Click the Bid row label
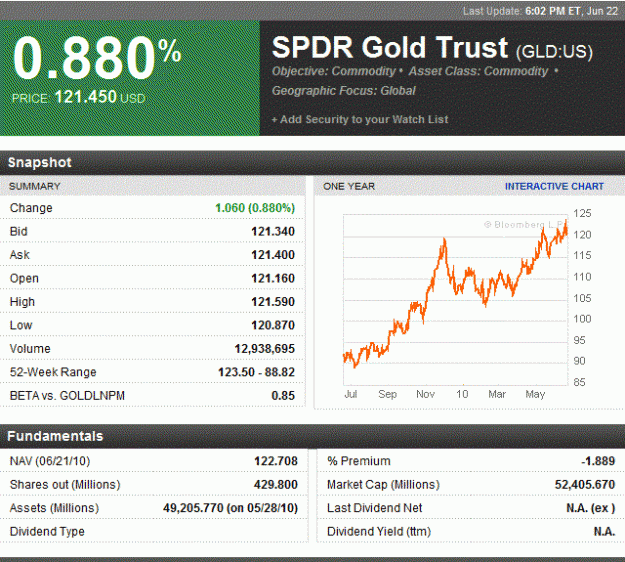Image resolution: width=625 pixels, height=562 pixels. point(18,231)
